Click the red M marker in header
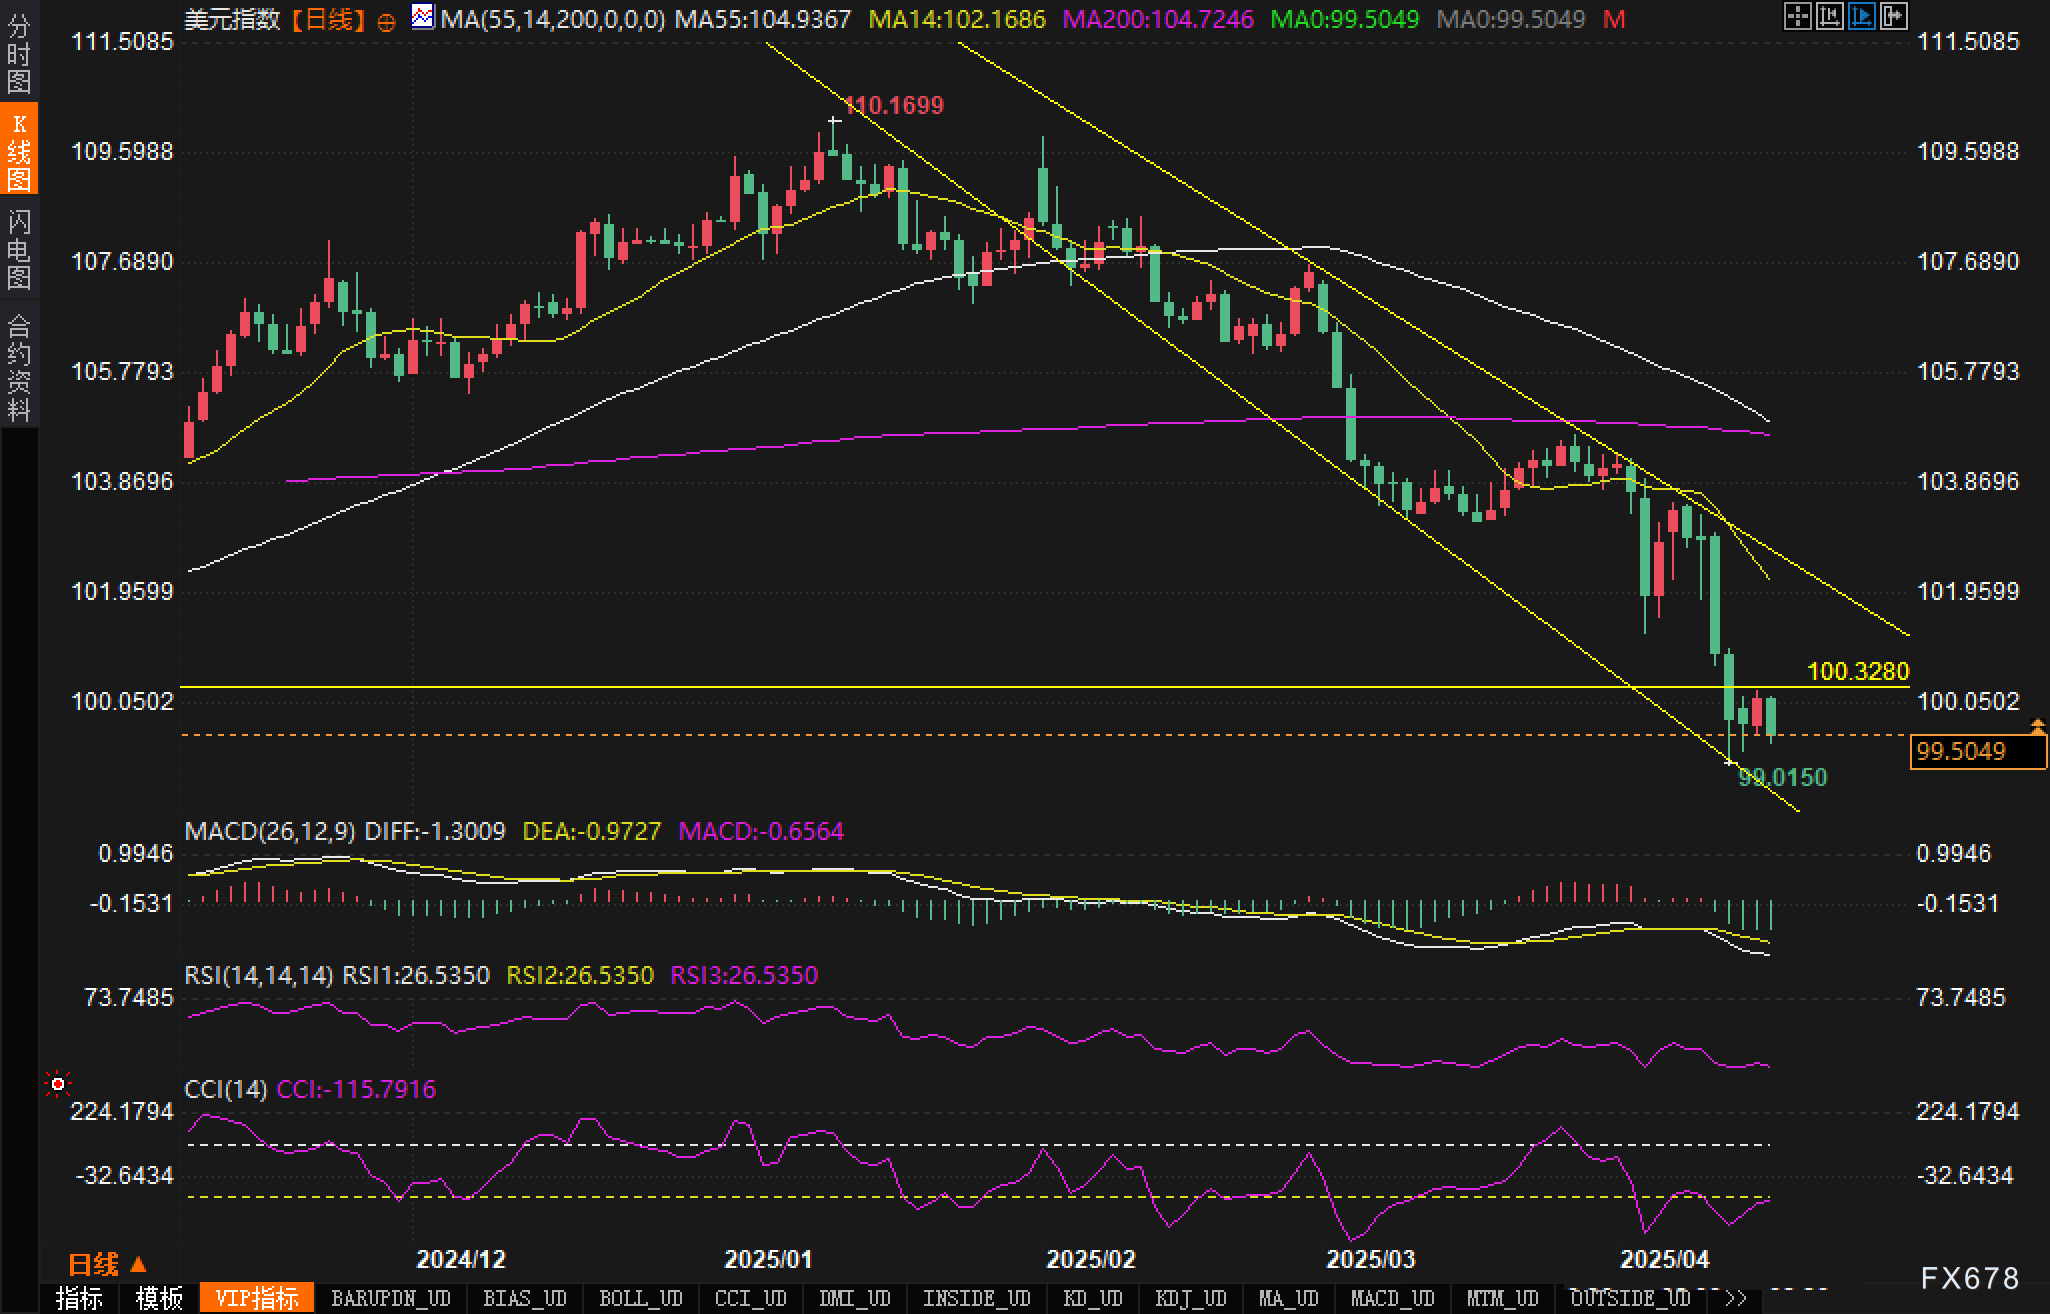 [x=1613, y=19]
